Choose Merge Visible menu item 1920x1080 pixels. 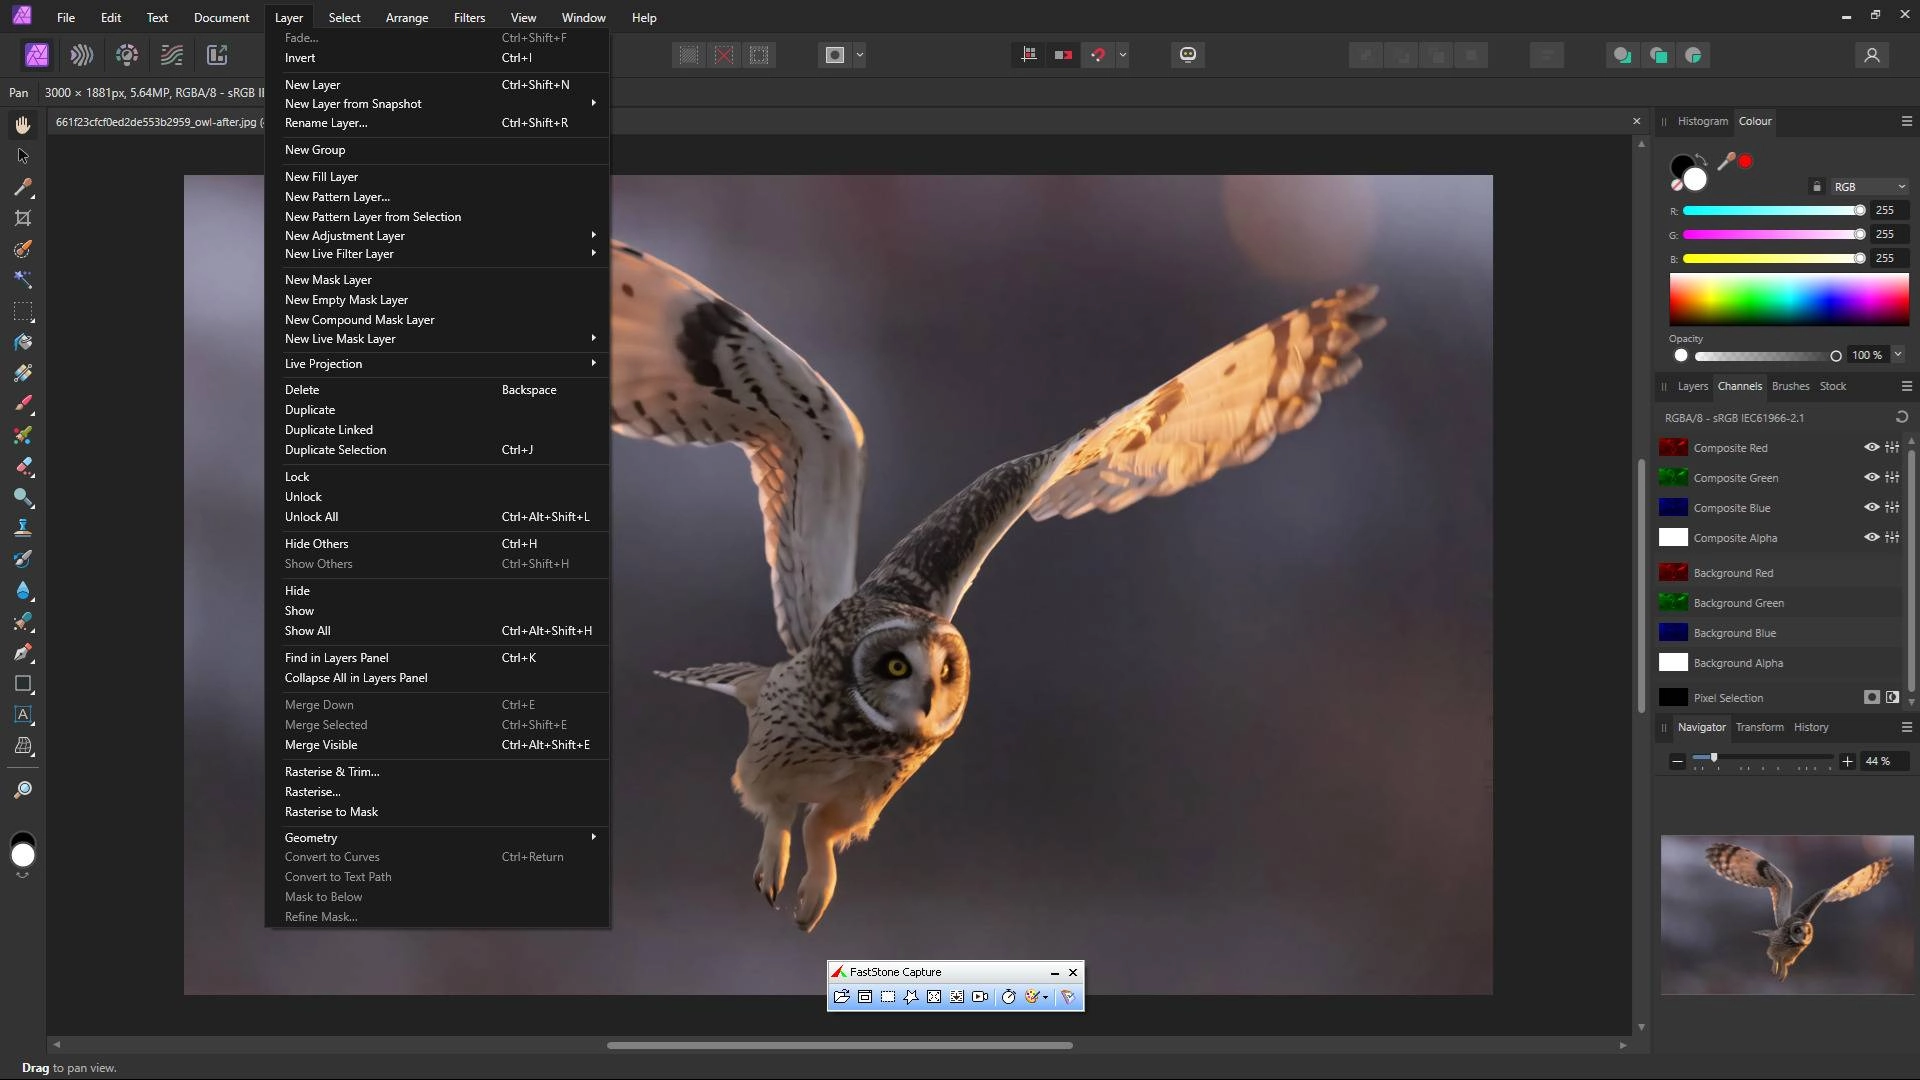pos(438,745)
